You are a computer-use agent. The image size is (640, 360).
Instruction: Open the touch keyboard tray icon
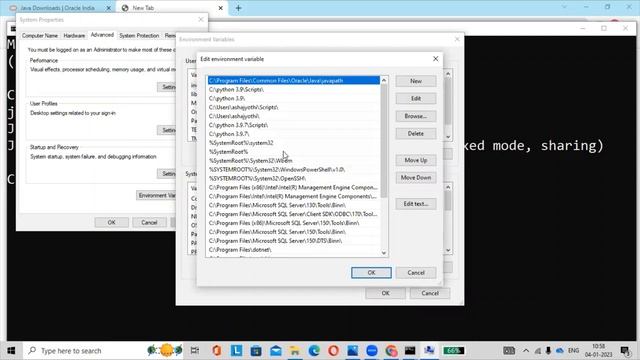click(509, 351)
